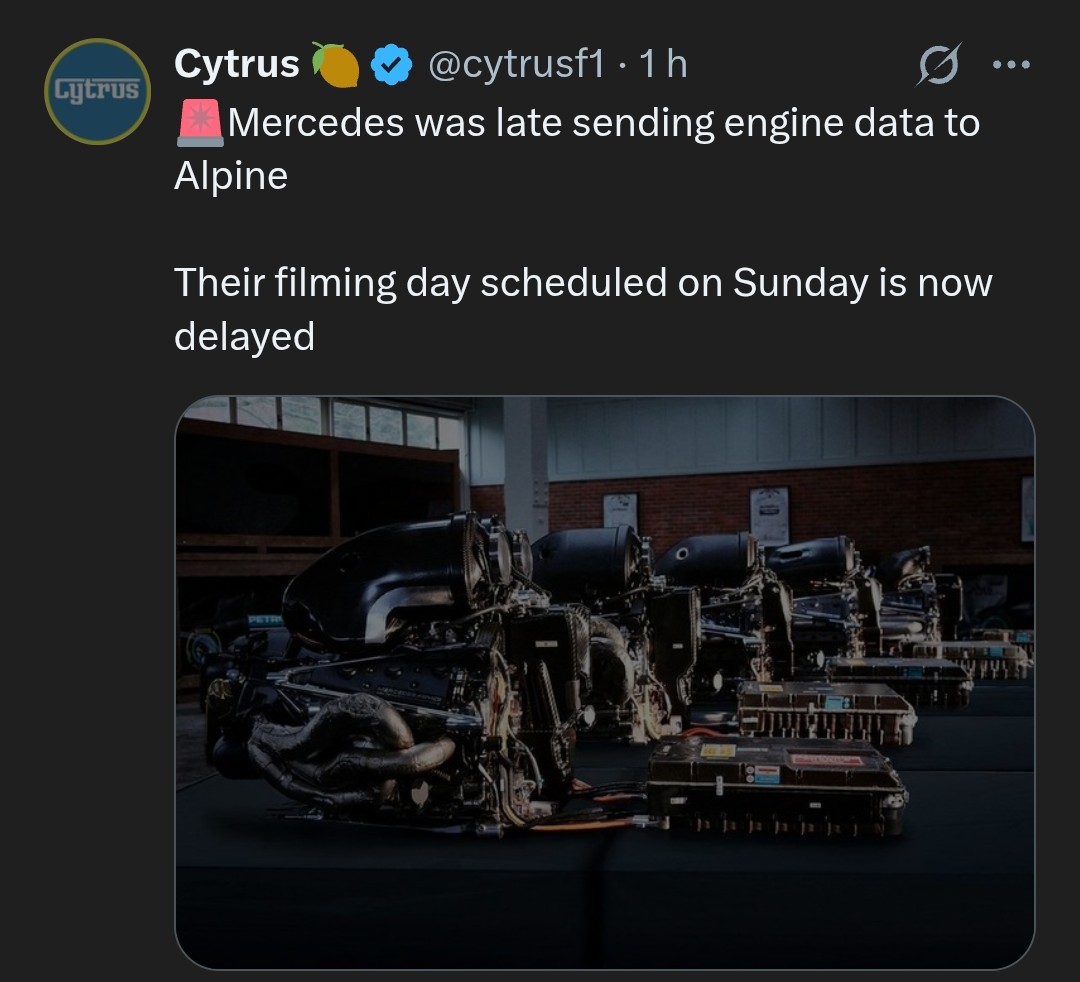Screen dimensions: 1080x982
Task: Click the word "Sunday" in the tweet
Action: (x=802, y=283)
